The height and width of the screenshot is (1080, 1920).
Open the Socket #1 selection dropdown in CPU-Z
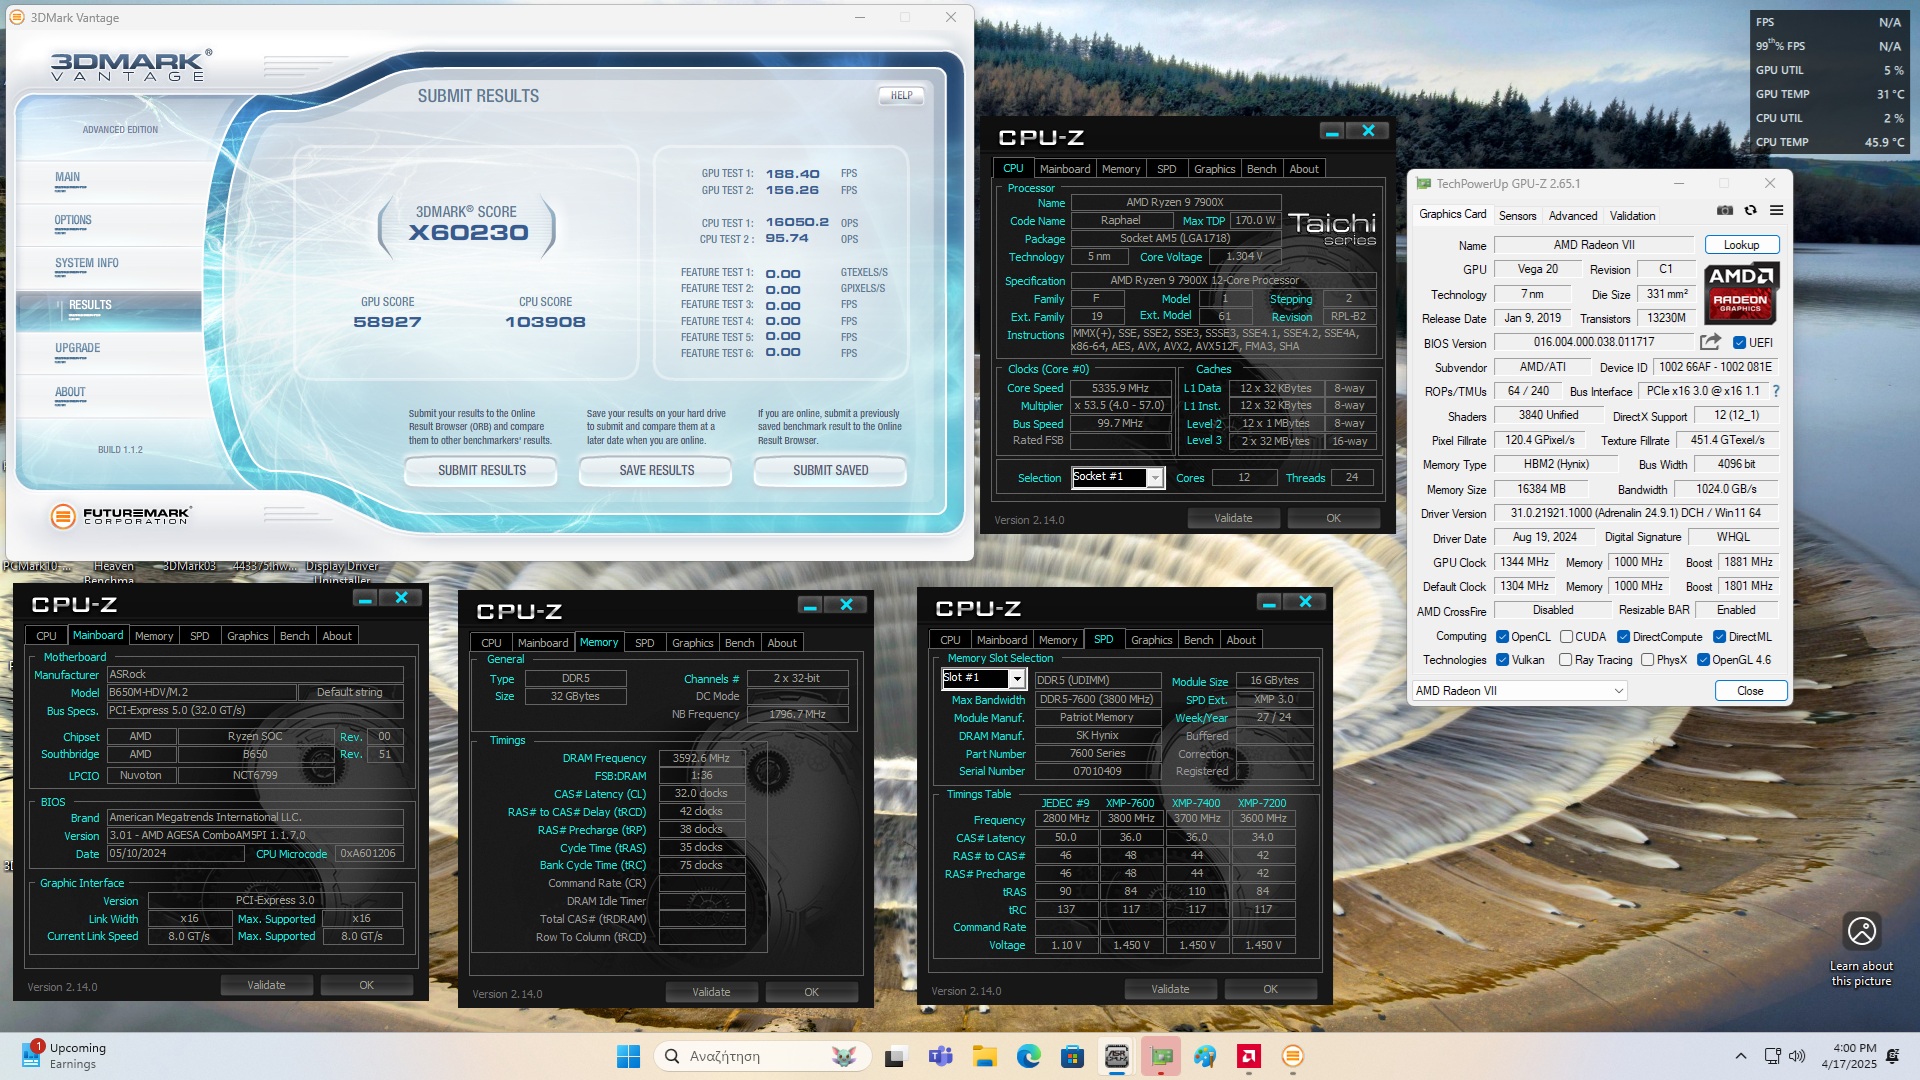coord(1117,477)
